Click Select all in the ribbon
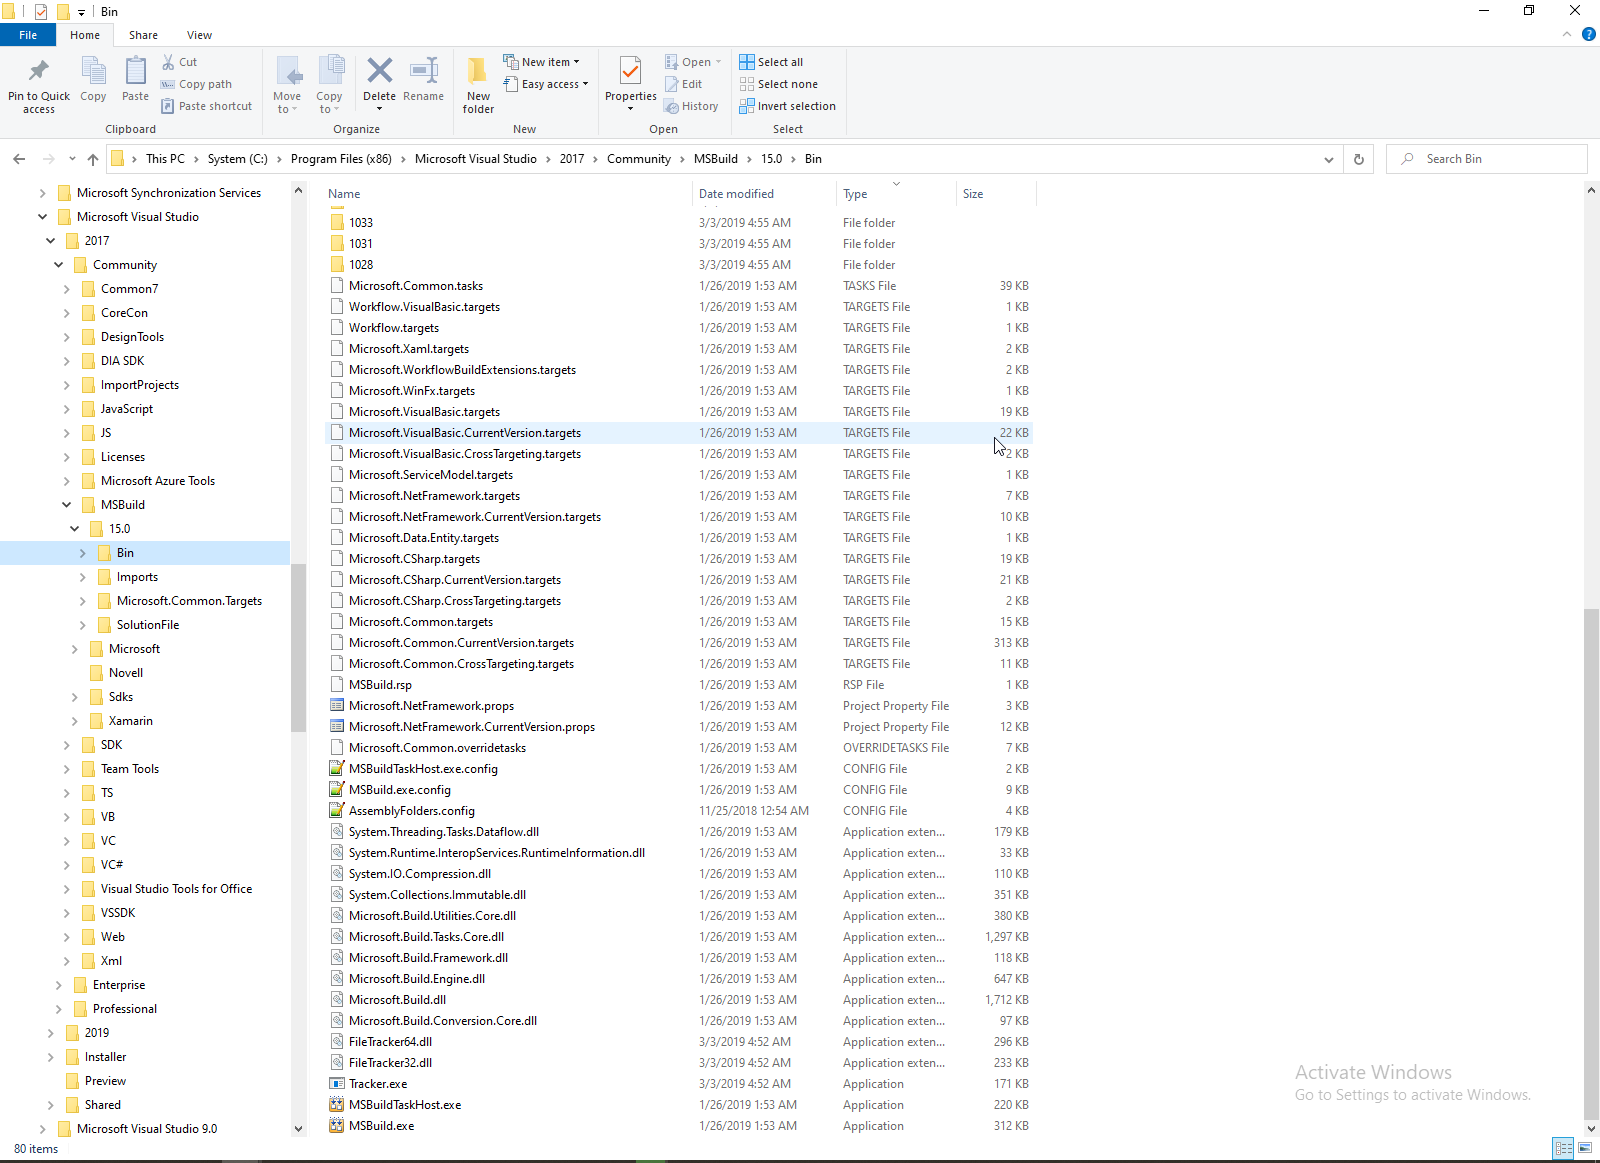 (771, 62)
